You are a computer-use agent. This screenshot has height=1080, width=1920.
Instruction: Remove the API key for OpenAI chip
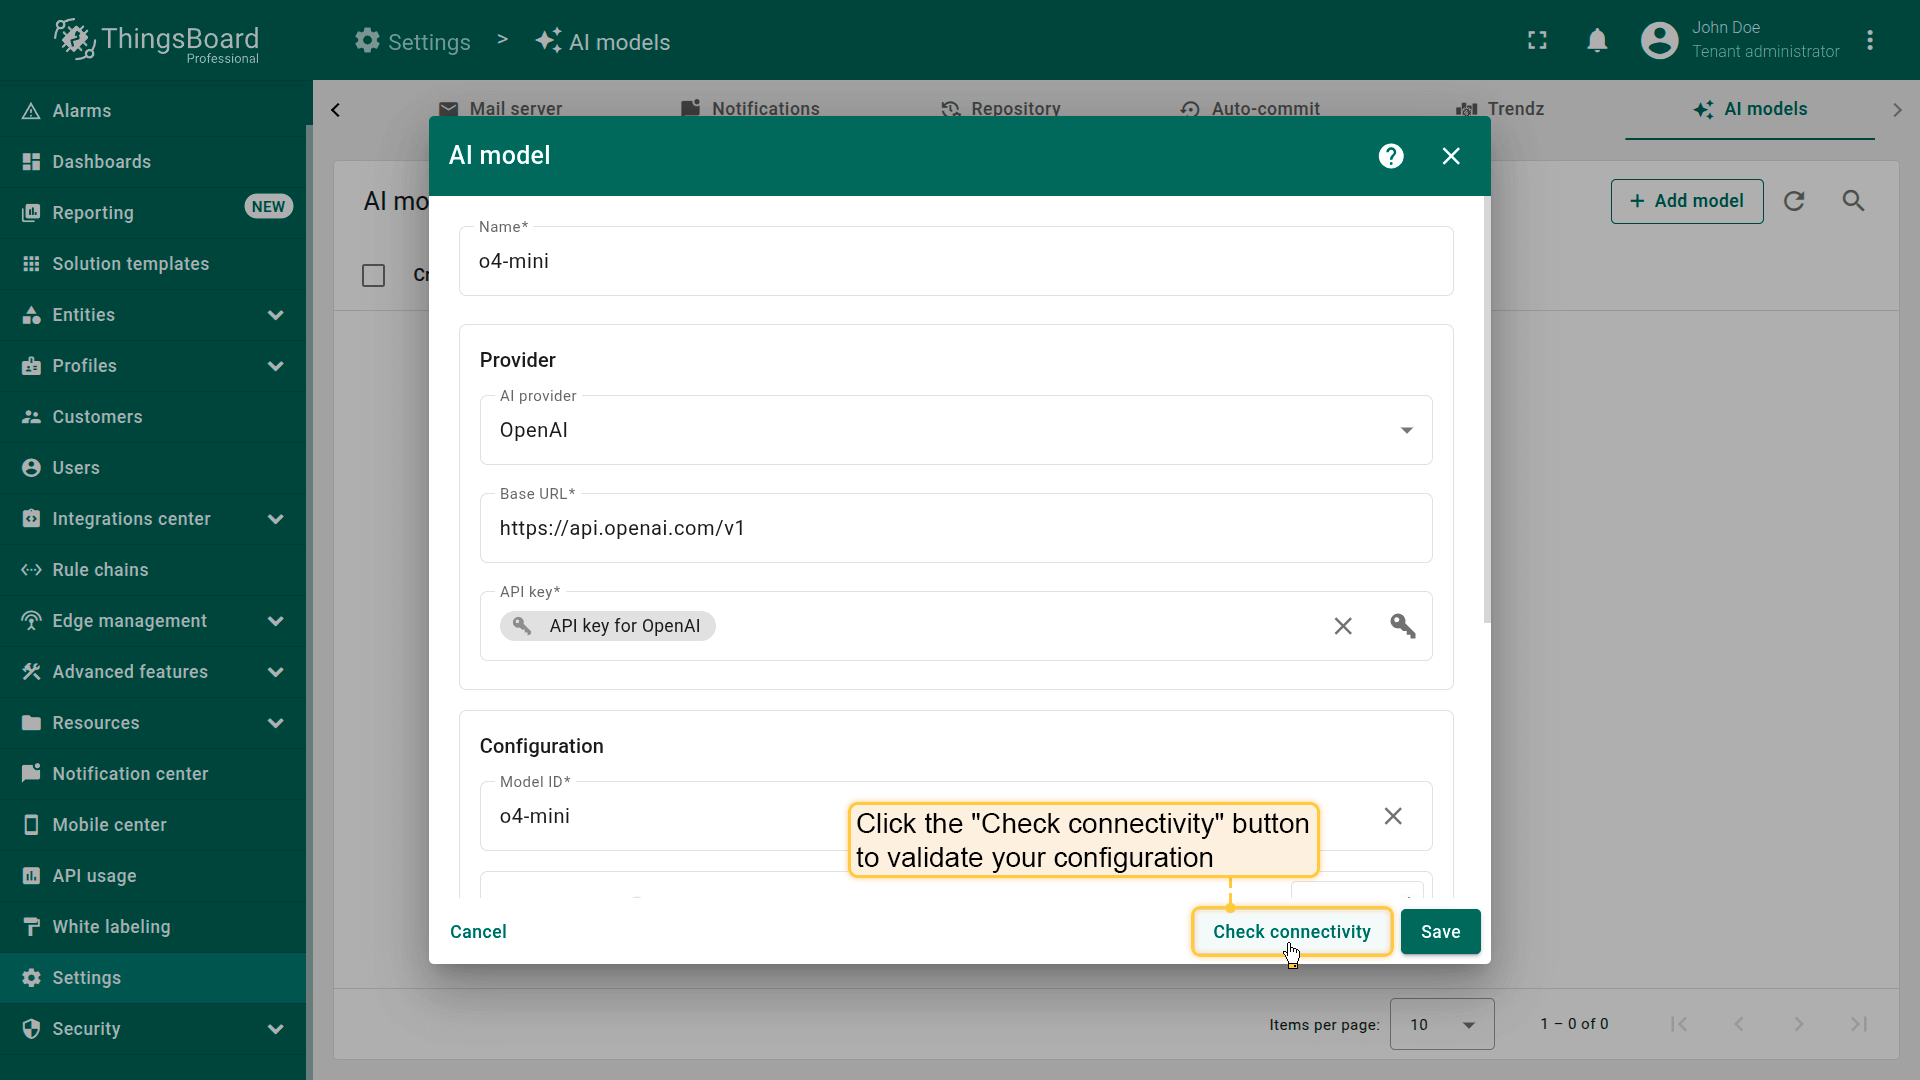(x=1343, y=626)
